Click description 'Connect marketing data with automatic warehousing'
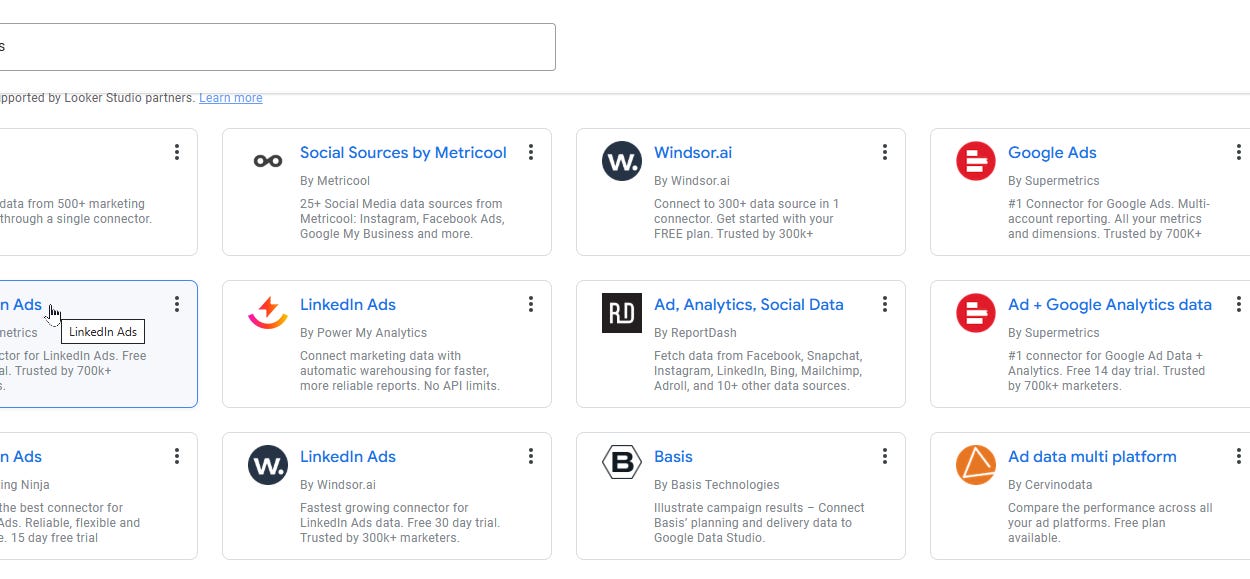1250x579 pixels. coord(400,371)
